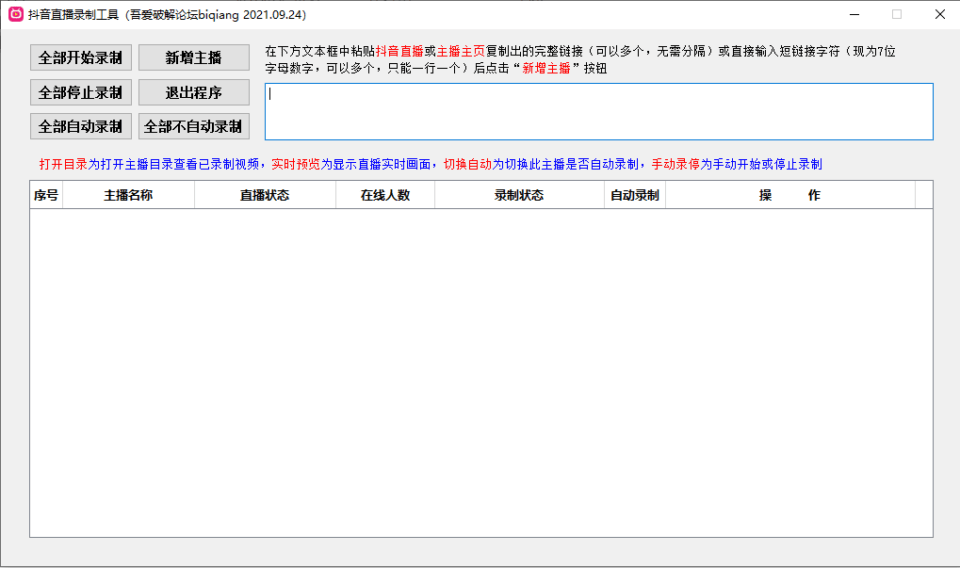This screenshot has width=960, height=568.
Task: Click the 操 作 column header
Action: click(790, 195)
